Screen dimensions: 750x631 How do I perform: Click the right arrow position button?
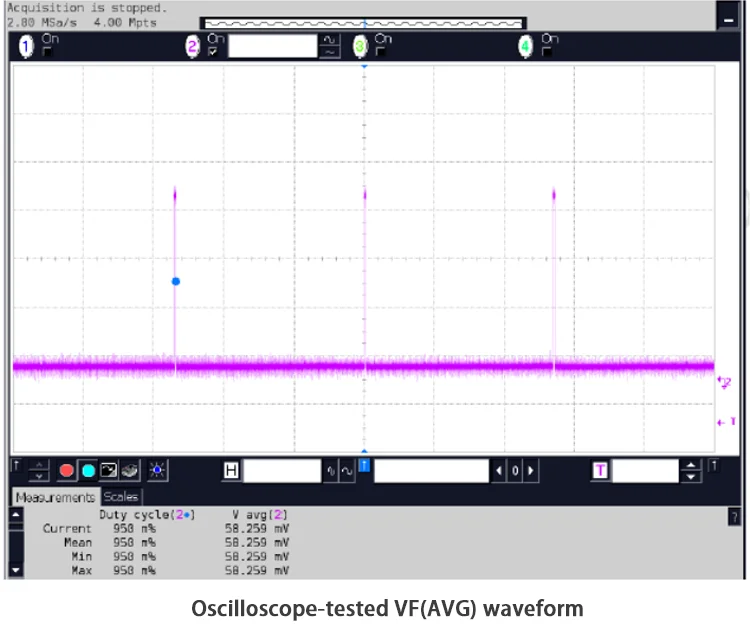(531, 471)
